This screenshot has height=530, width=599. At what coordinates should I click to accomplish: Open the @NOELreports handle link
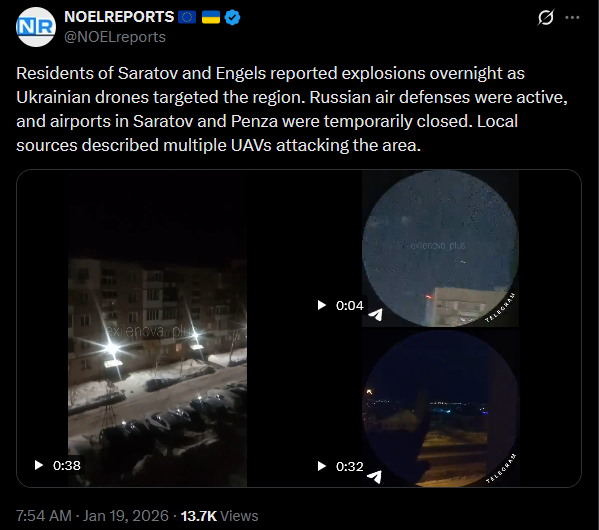tap(115, 37)
